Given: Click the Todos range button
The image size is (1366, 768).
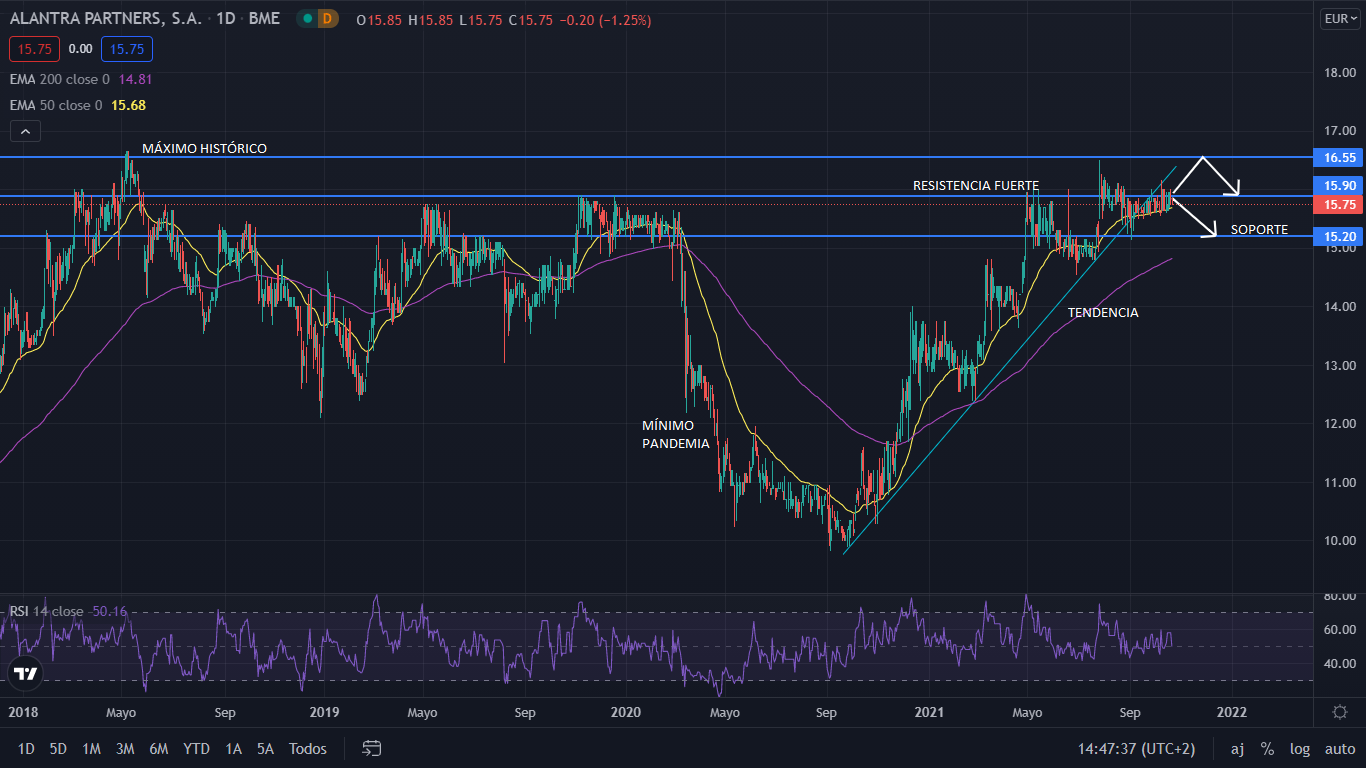Looking at the screenshot, I should click(307, 748).
